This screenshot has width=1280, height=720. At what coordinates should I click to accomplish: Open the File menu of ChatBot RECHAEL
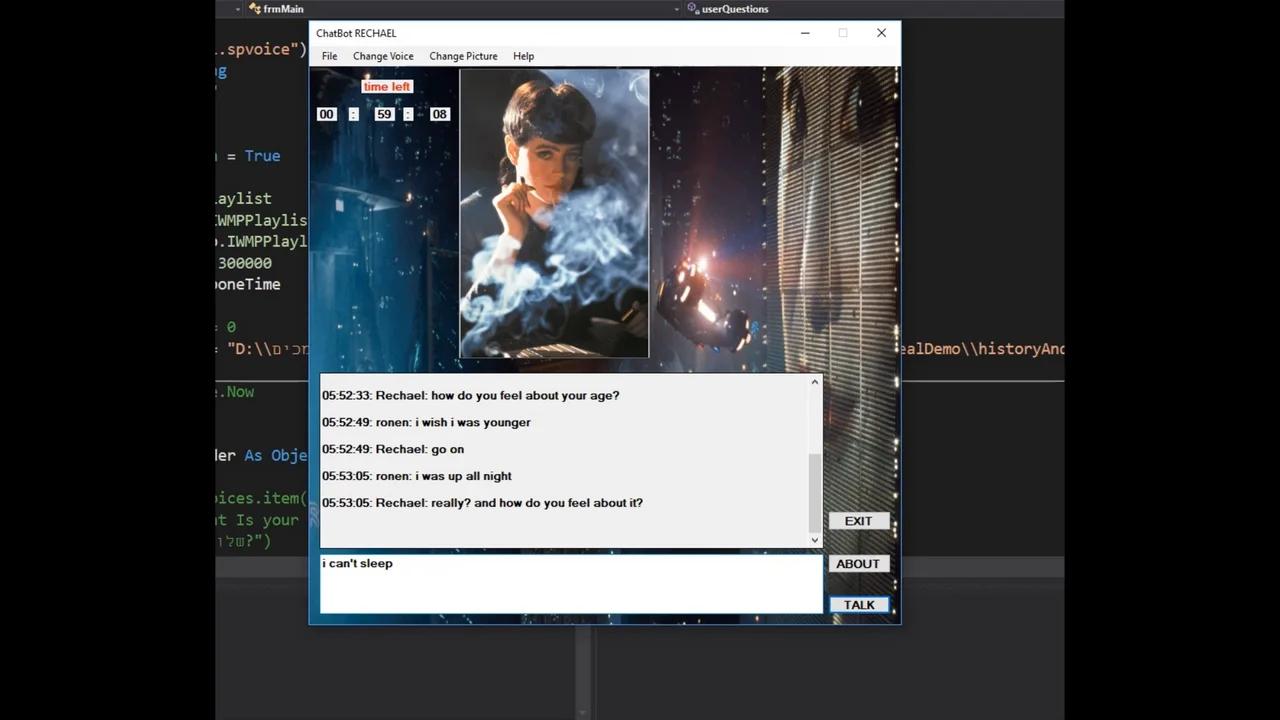[329, 56]
